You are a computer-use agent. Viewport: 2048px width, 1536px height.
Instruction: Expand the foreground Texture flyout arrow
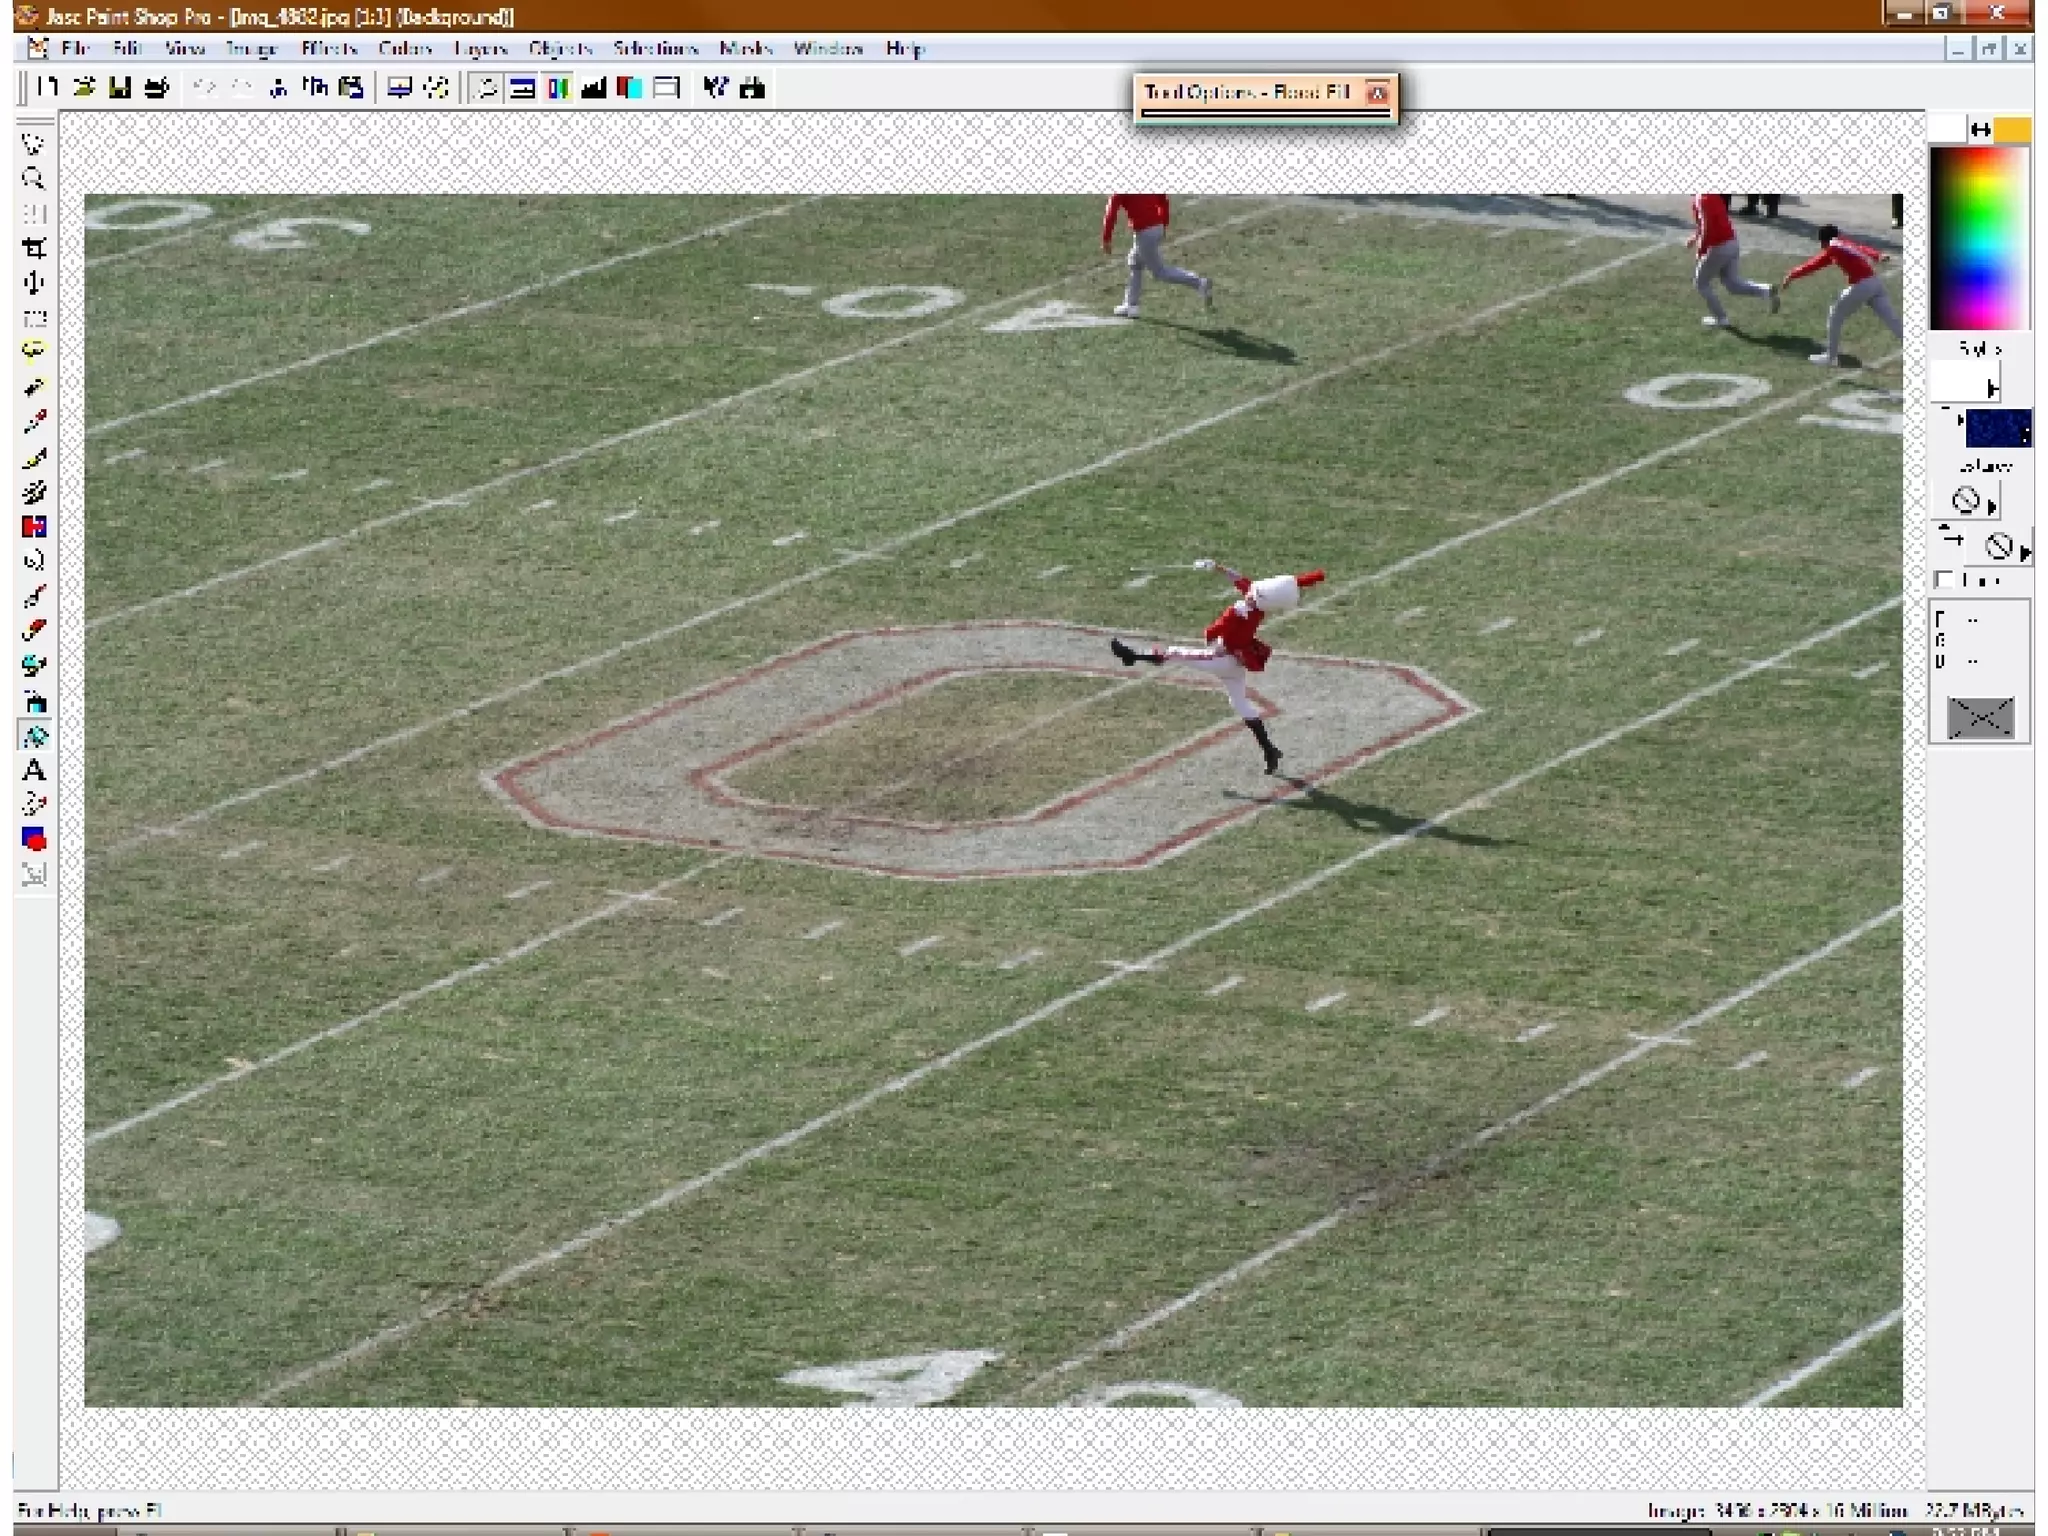pos(1991,507)
